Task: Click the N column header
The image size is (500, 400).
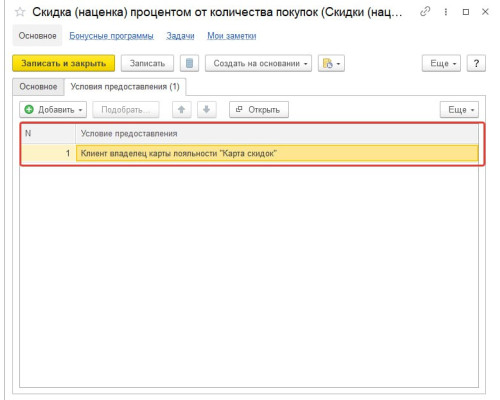Action: coord(48,134)
